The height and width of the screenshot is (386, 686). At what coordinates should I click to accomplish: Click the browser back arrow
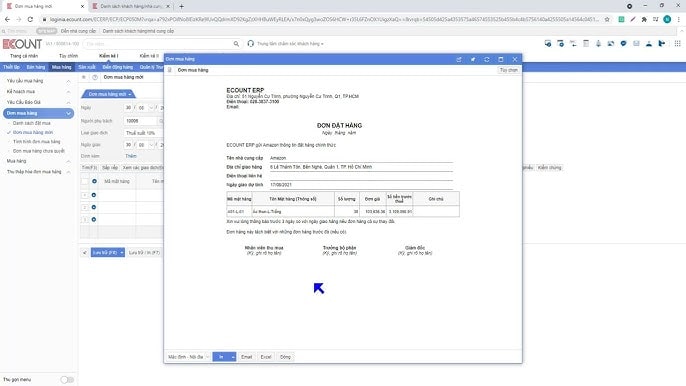point(7,19)
